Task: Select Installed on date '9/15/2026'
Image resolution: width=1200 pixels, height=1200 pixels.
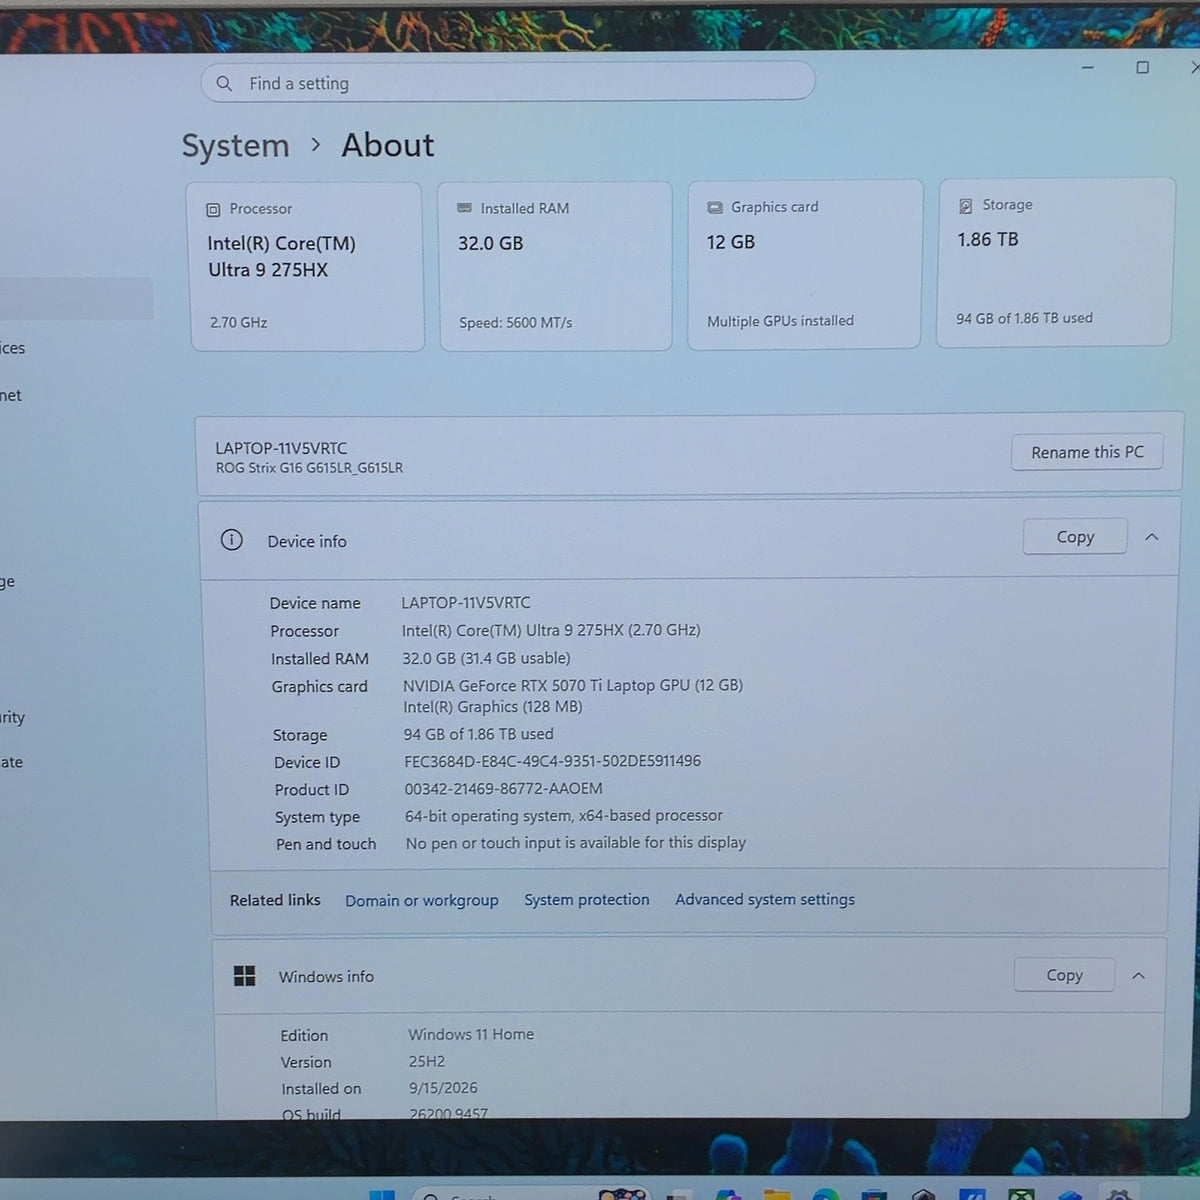Action: (443, 1088)
